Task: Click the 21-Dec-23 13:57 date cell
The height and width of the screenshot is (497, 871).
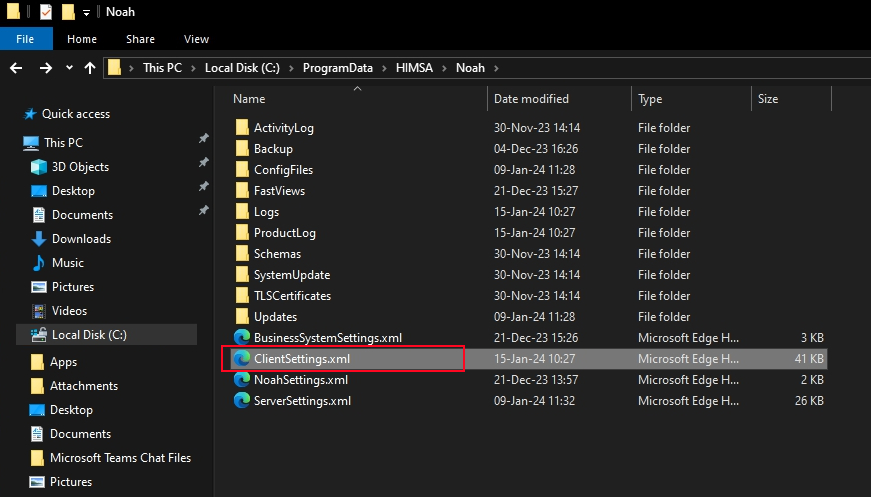Action: (x=536, y=380)
